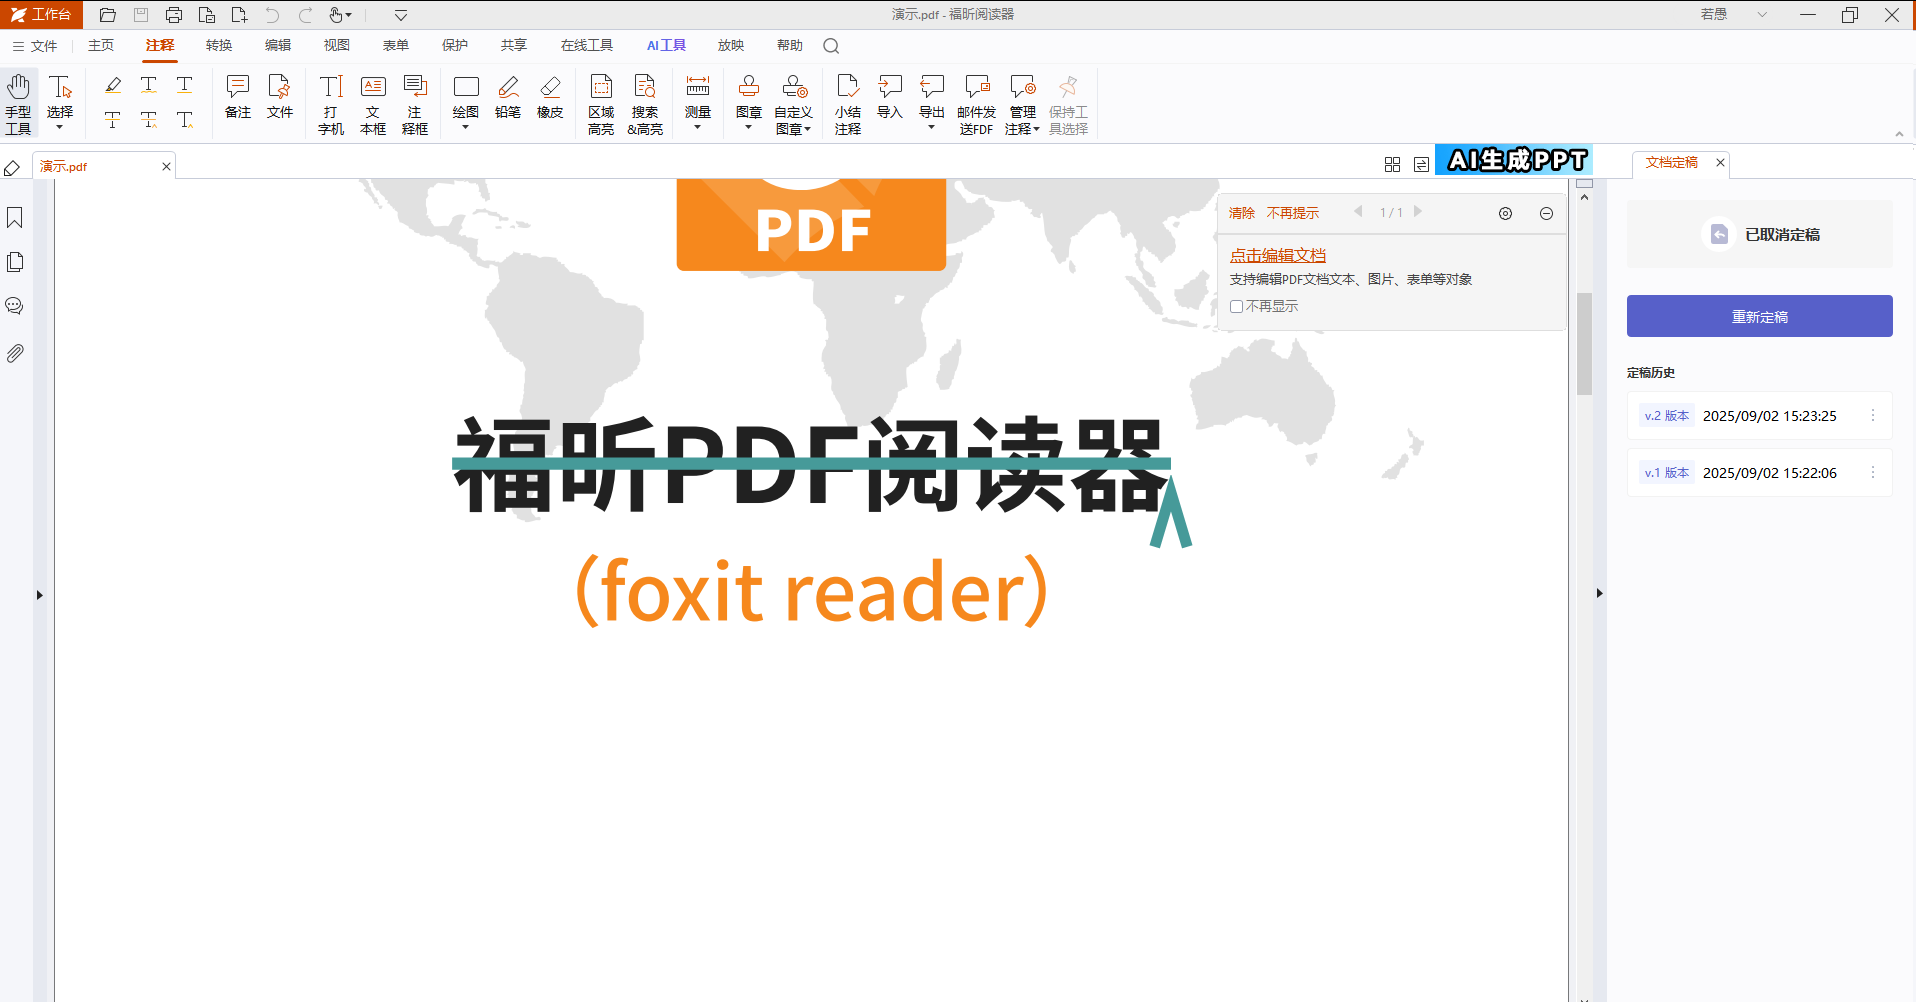Select the Pencil (铅笔) drawing tool
This screenshot has width=1916, height=1002.
pyautogui.click(x=508, y=97)
